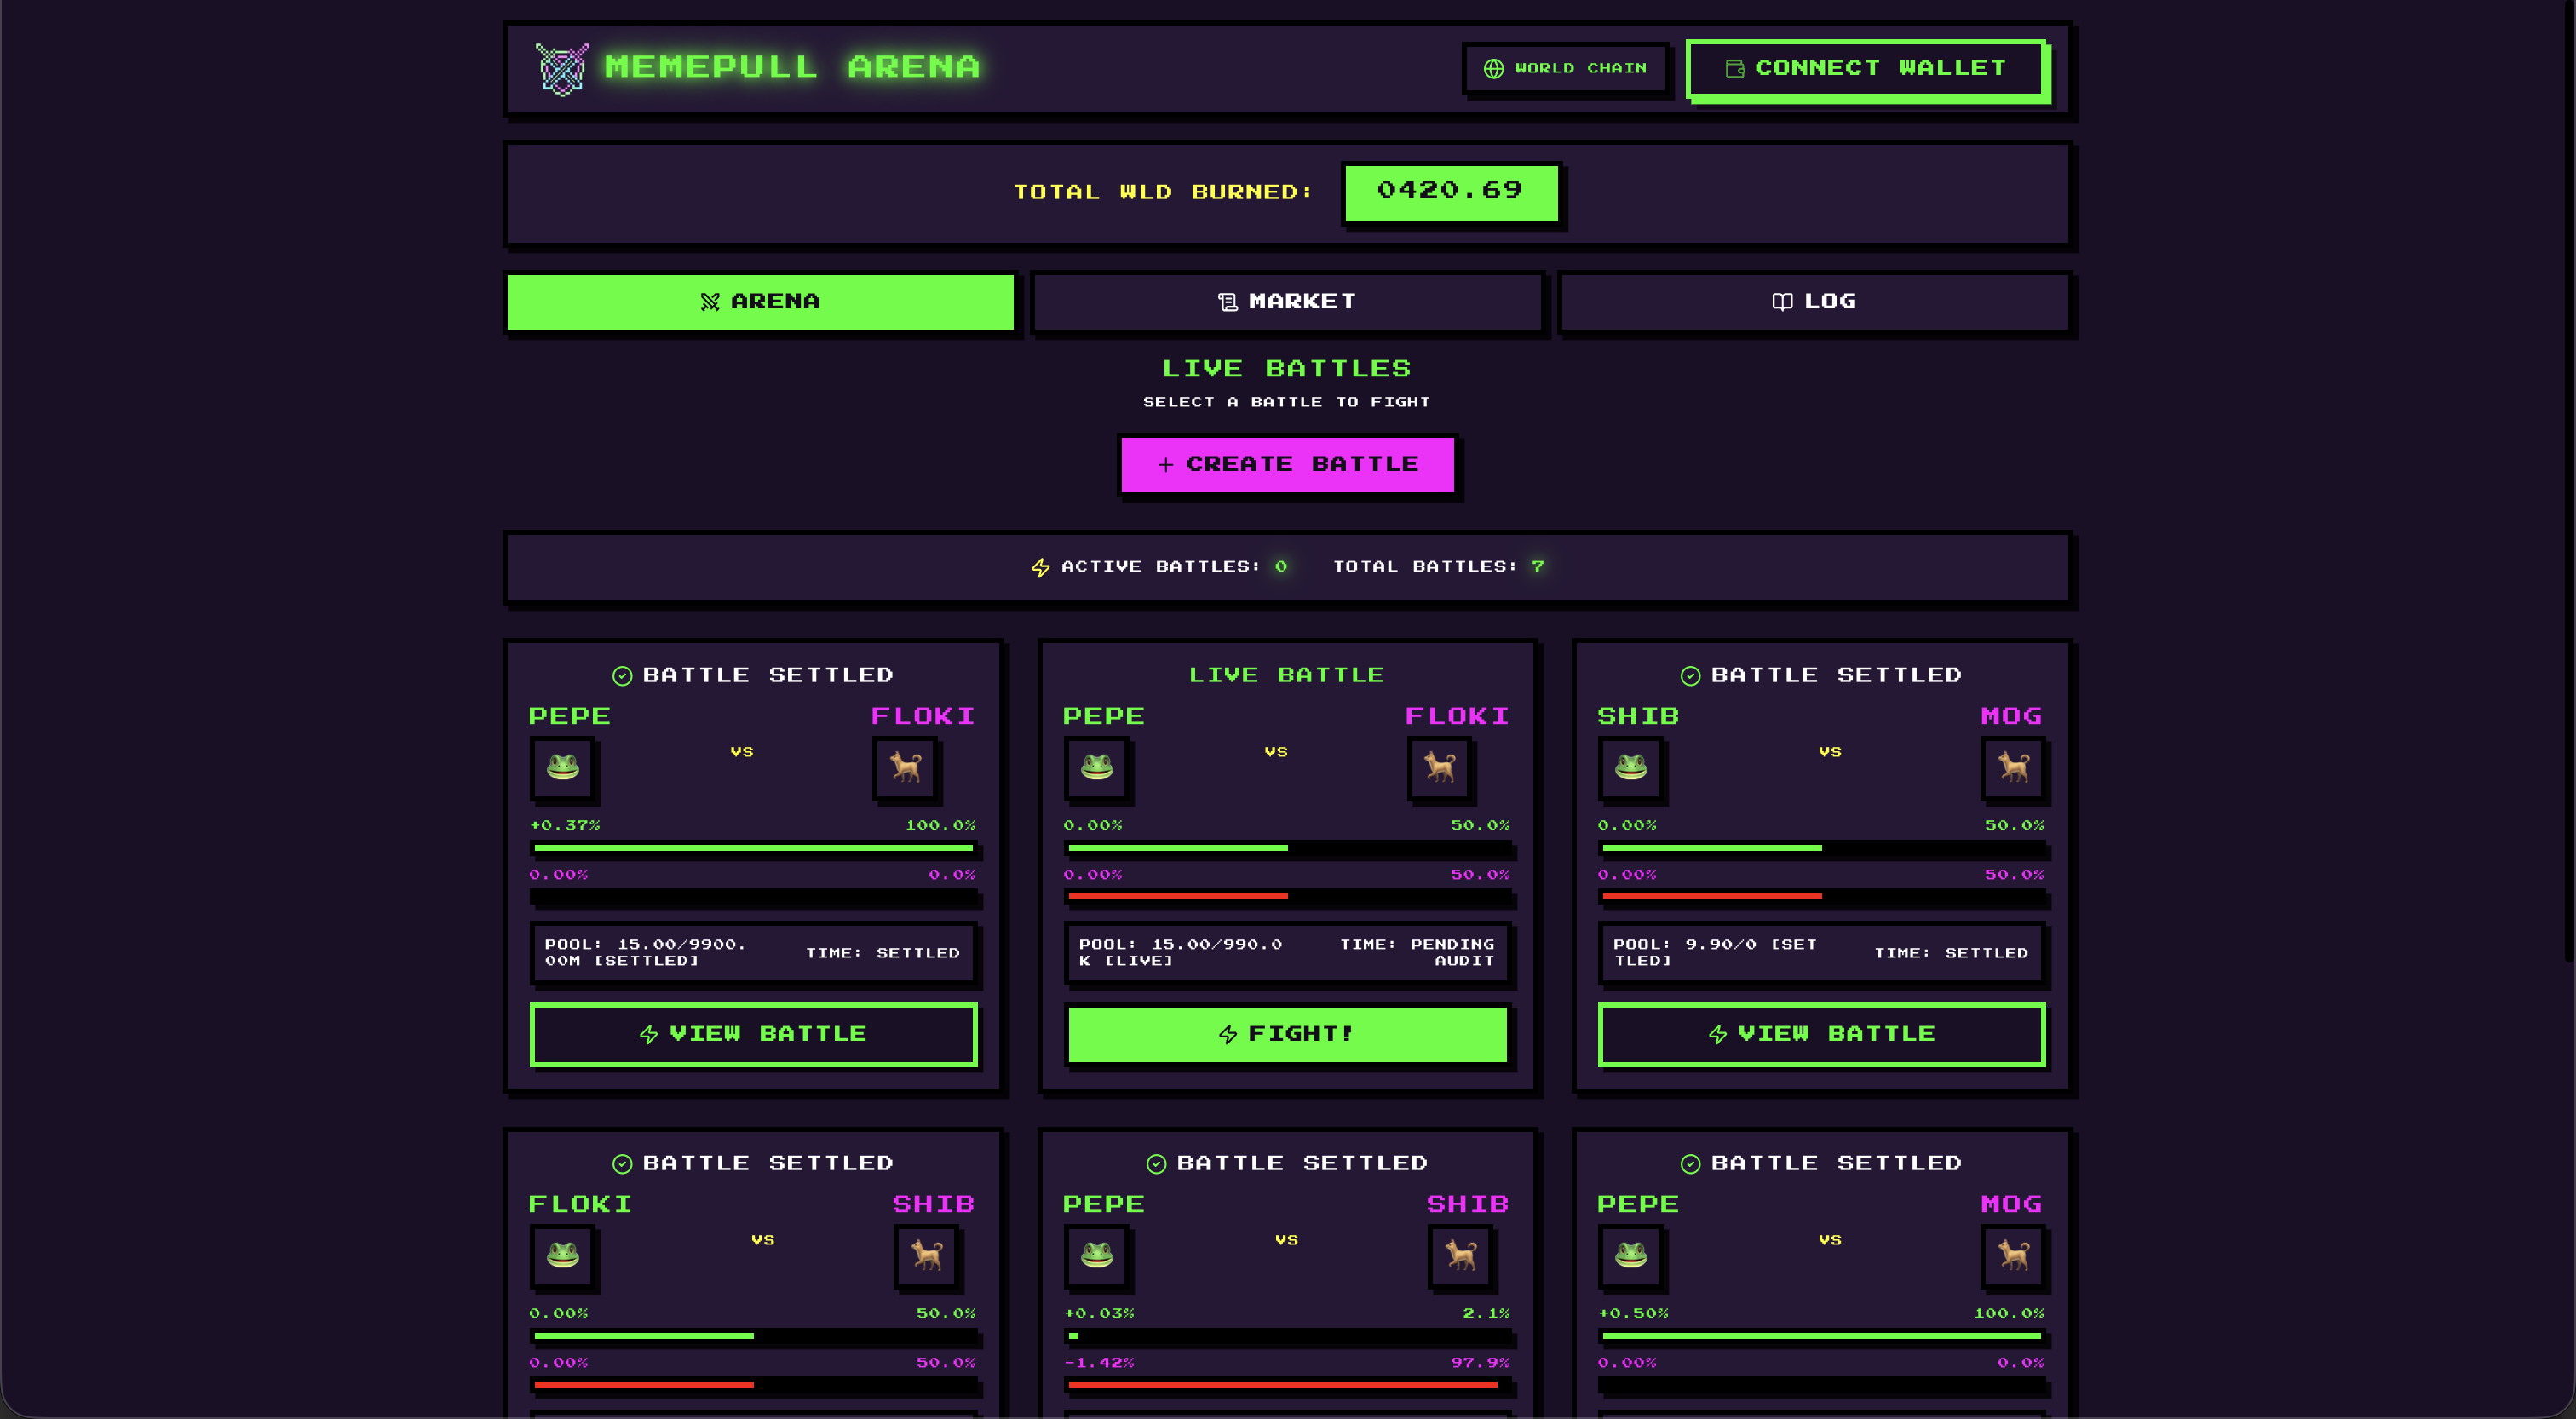Screen dimensions: 2576x1419
Task: Click View Battle on first PEPE vs FLOKI settled card
Action: 754,1035
